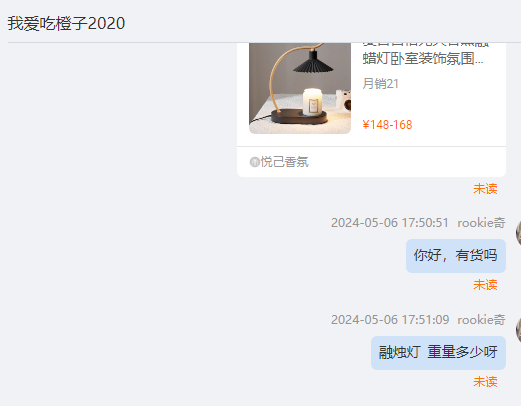Select the message bubble 融烛灯 重量多少呀
Image resolution: width=521 pixels, height=406 pixels.
click(438, 353)
